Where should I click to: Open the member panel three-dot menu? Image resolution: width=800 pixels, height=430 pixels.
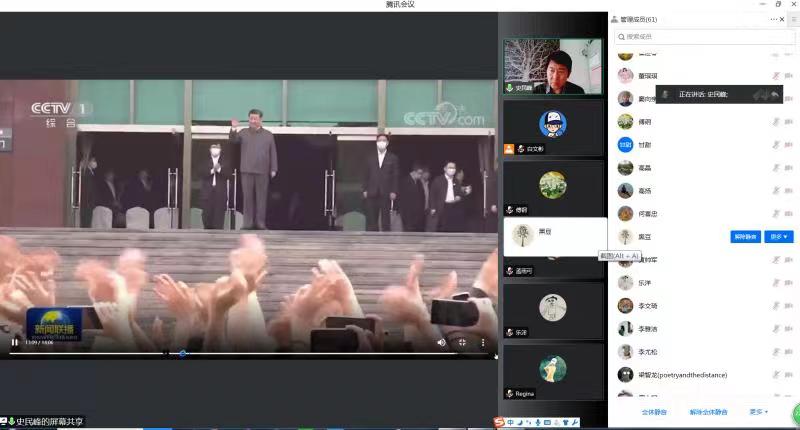[775, 19]
